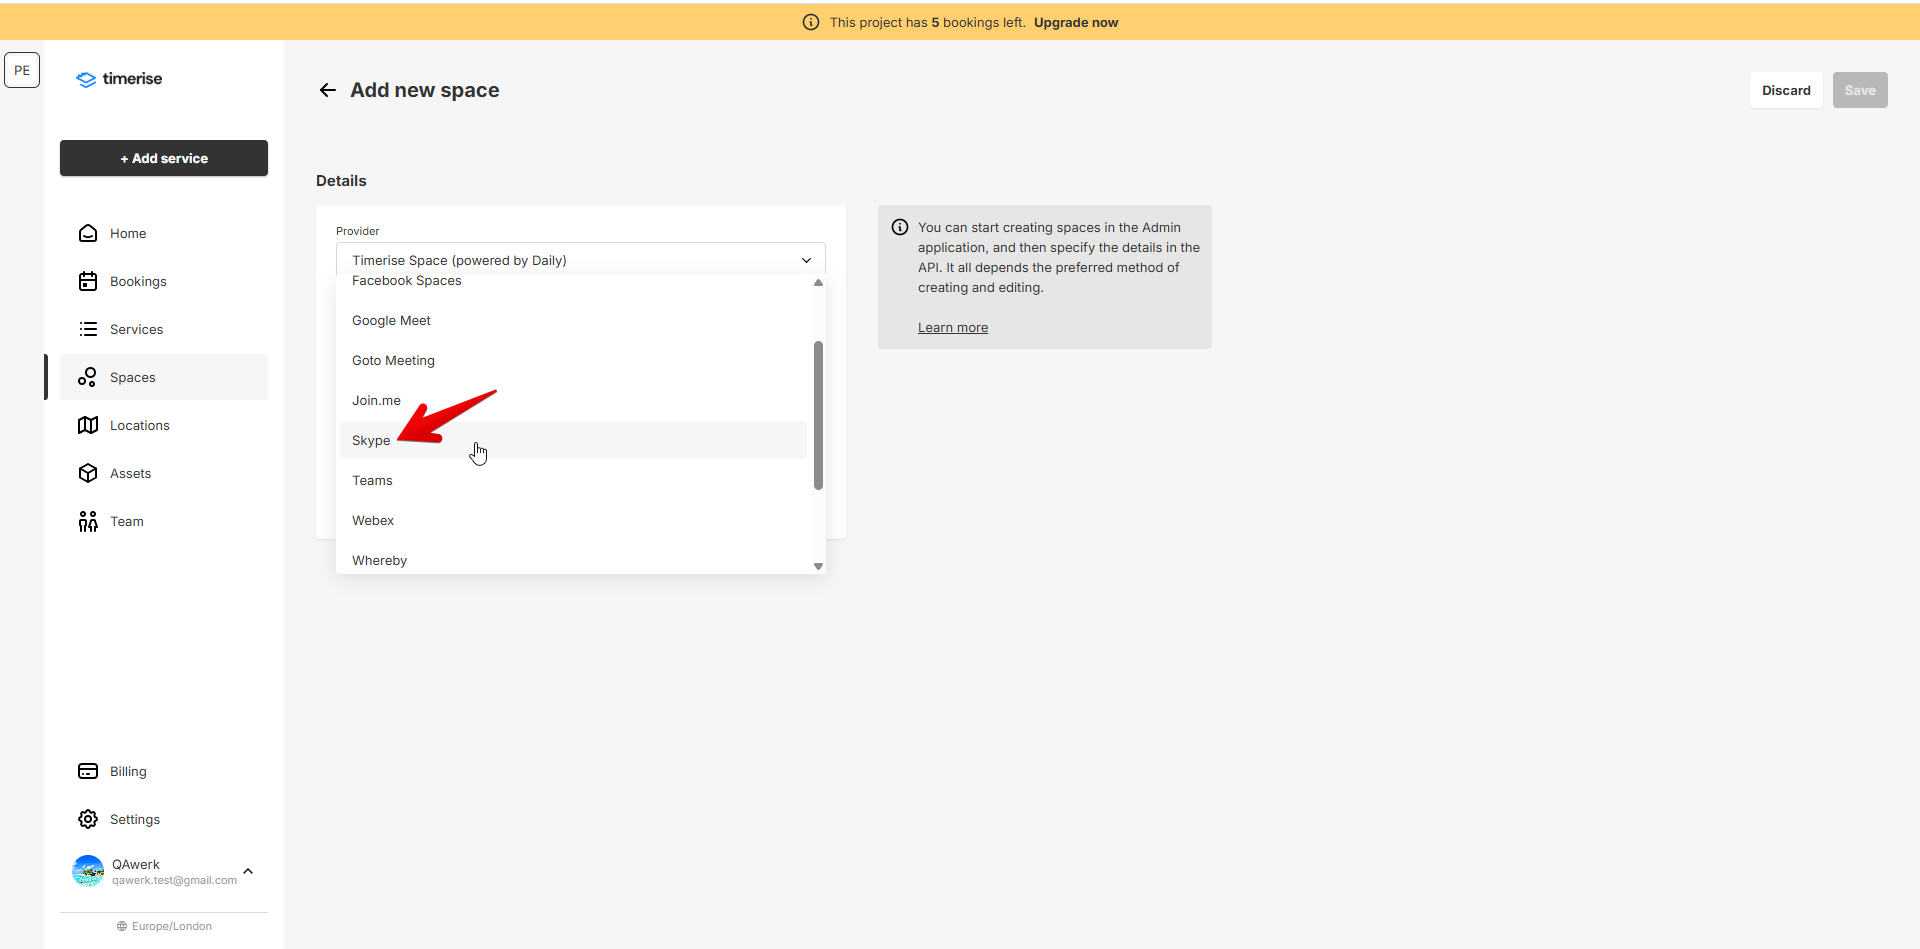
Task: Select Google Meet from provider list
Action: (573, 320)
